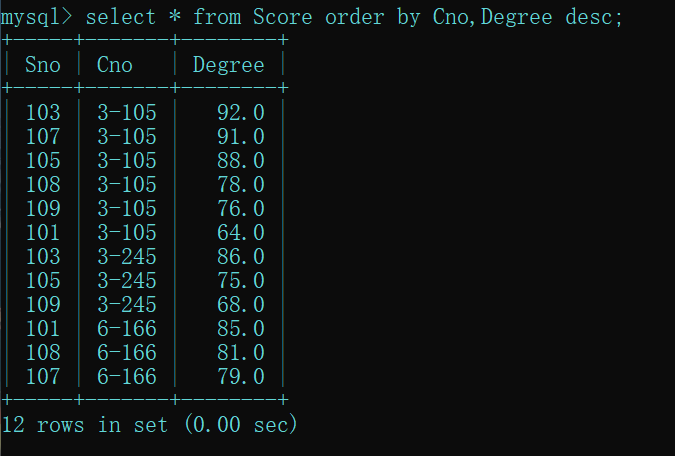Click the mysql> prompt text
675x456 pixels.
coord(37,18)
